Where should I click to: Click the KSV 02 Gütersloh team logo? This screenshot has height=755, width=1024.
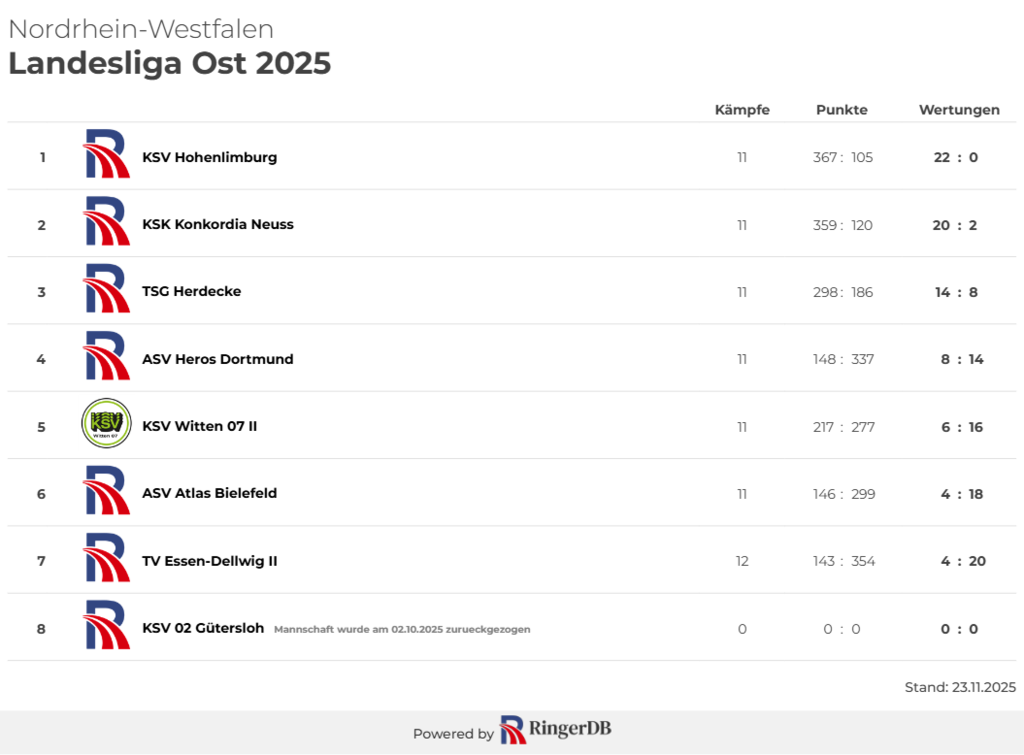[106, 626]
